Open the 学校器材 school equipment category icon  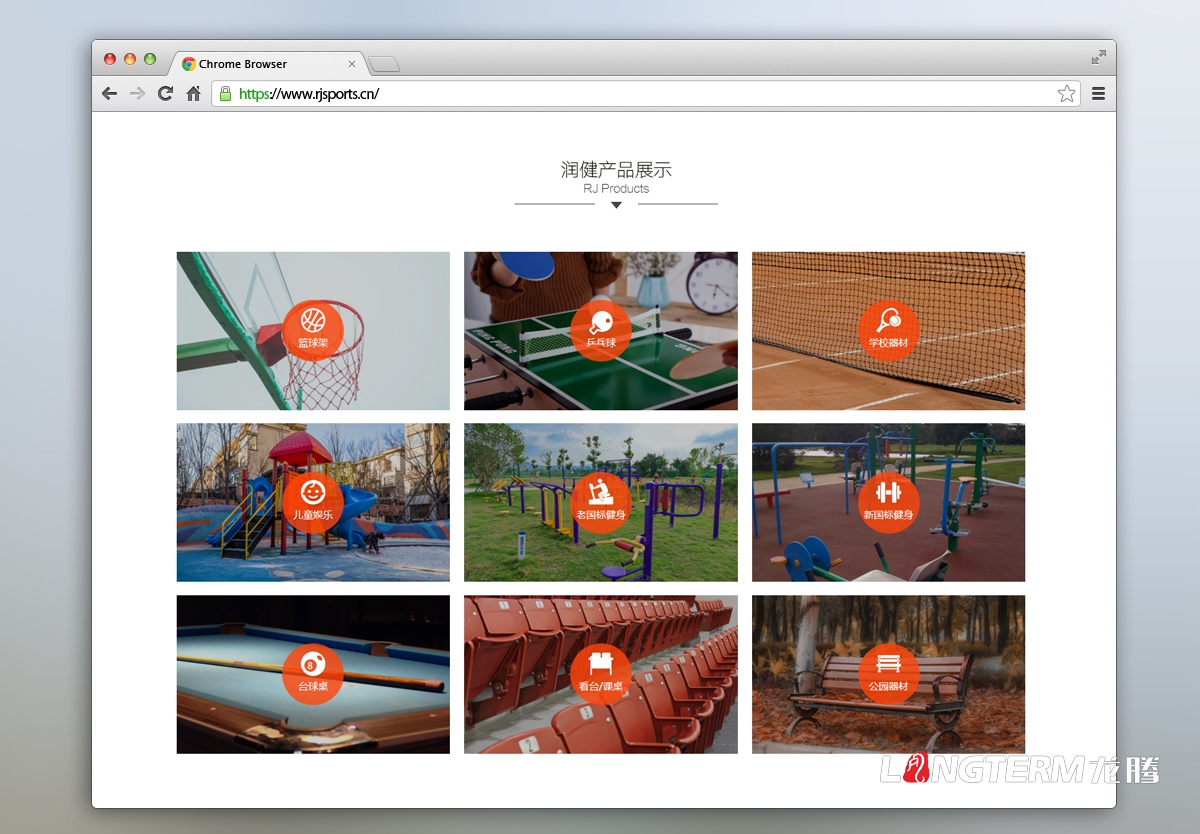coord(888,328)
